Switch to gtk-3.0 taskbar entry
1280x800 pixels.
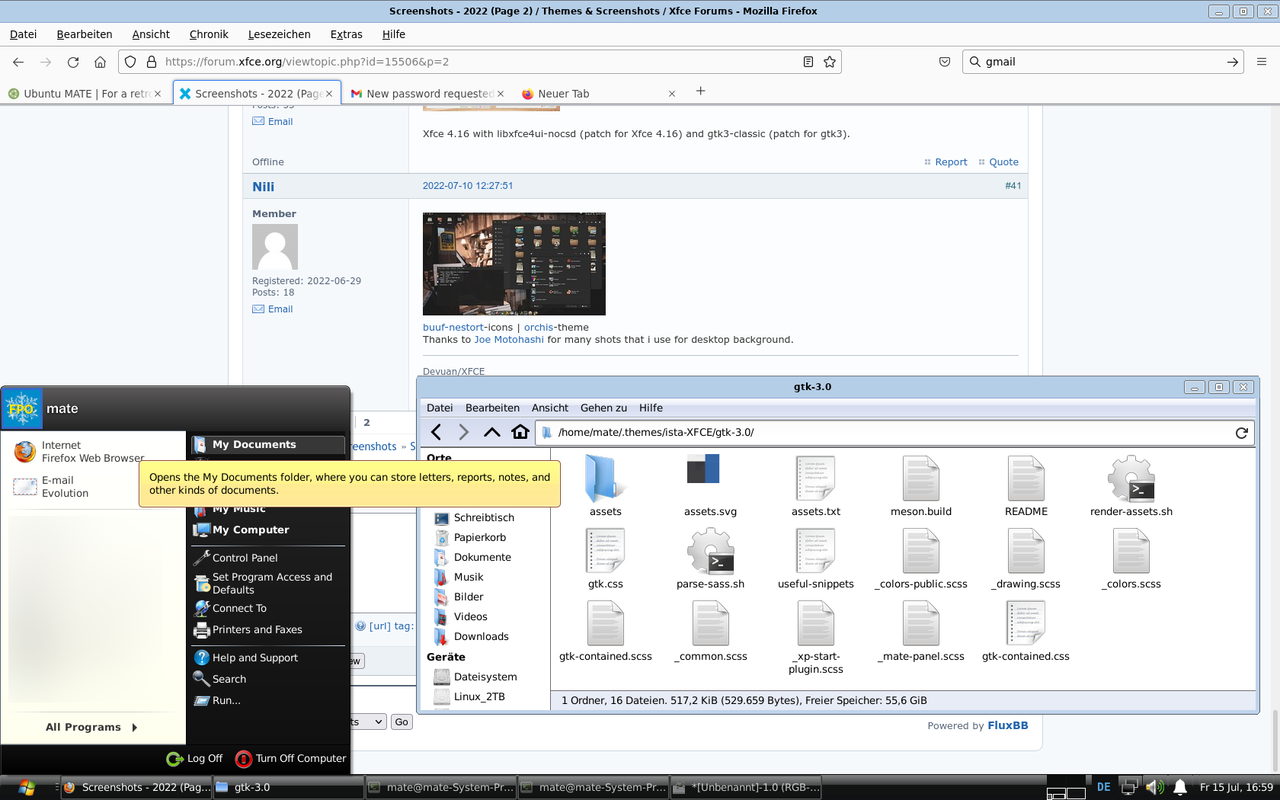[x=287, y=788]
